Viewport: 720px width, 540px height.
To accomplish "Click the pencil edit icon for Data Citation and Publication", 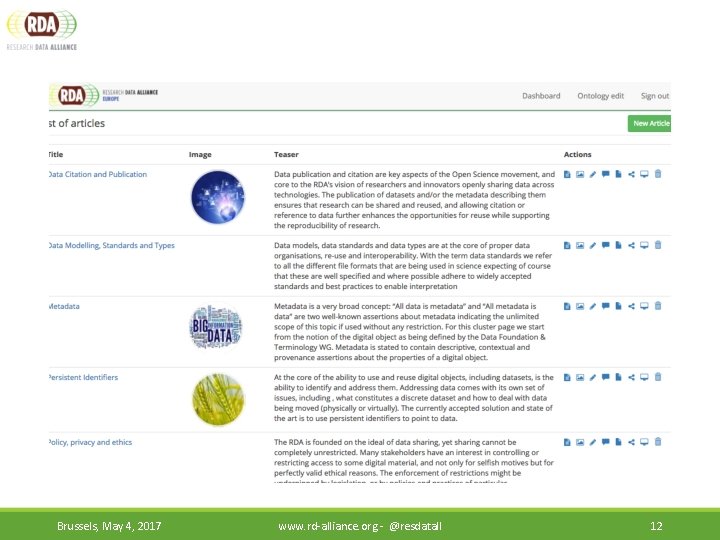I will pyautogui.click(x=593, y=174).
